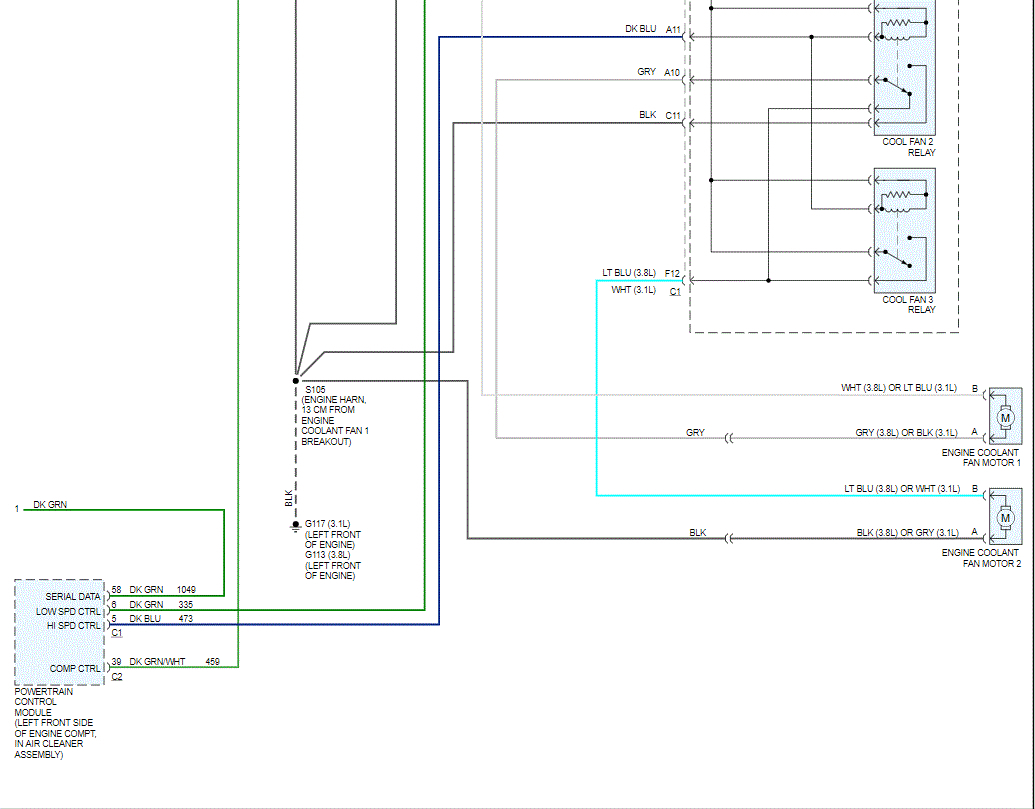Image resolution: width=1035 pixels, height=809 pixels.
Task: Click the A10 connector pin label
Action: (x=673, y=73)
